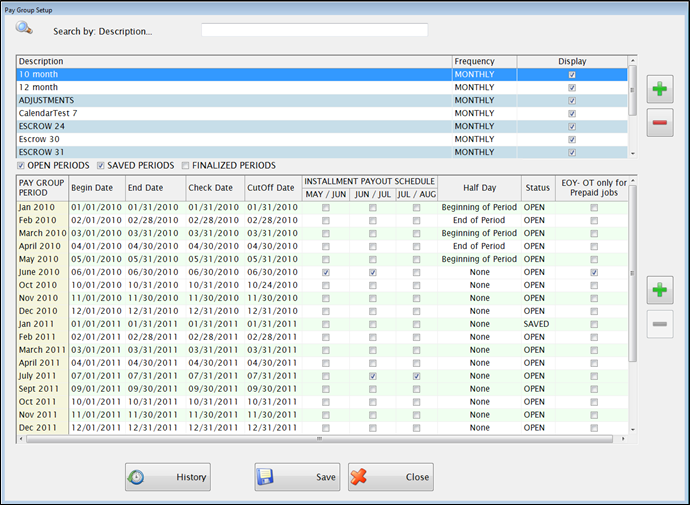This screenshot has height=505, width=690.
Task: Click the Status column header
Action: tap(538, 188)
